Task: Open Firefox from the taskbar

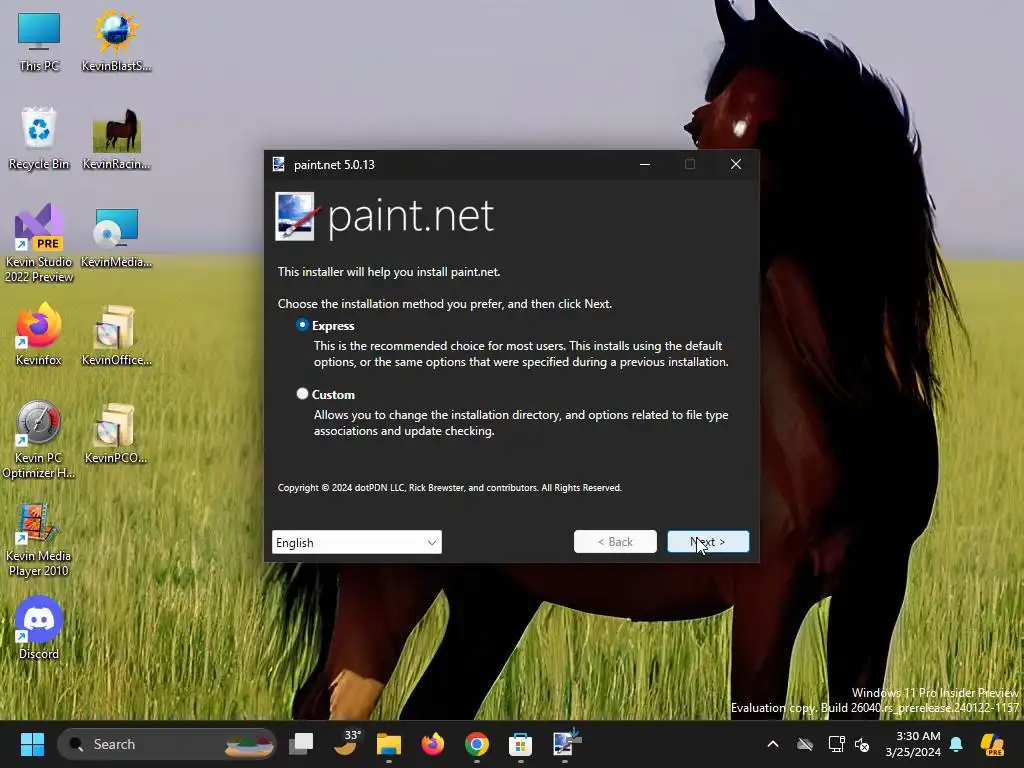Action: (x=433, y=743)
